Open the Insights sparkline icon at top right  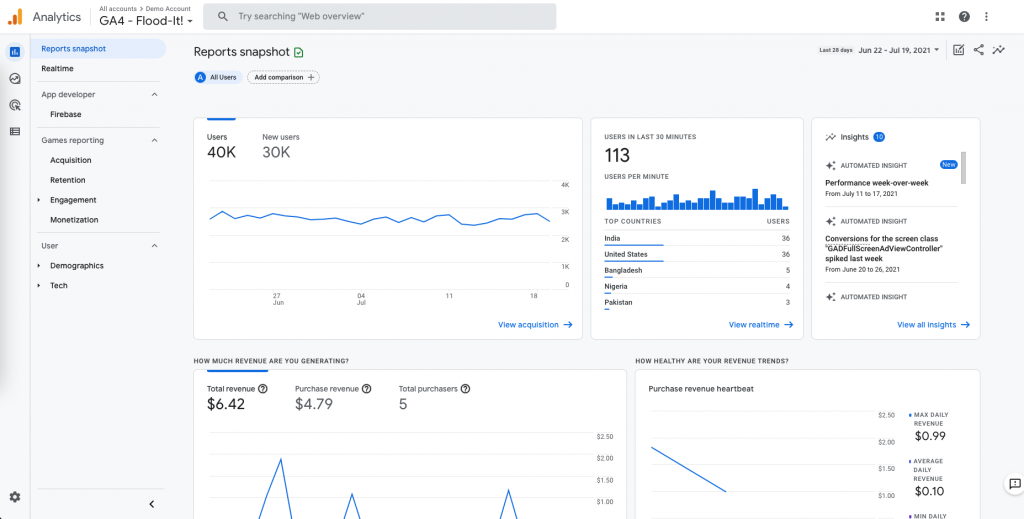(999, 50)
